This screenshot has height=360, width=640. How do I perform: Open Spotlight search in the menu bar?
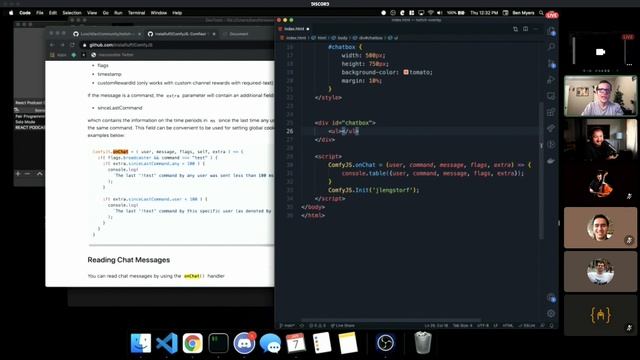tap(541, 13)
